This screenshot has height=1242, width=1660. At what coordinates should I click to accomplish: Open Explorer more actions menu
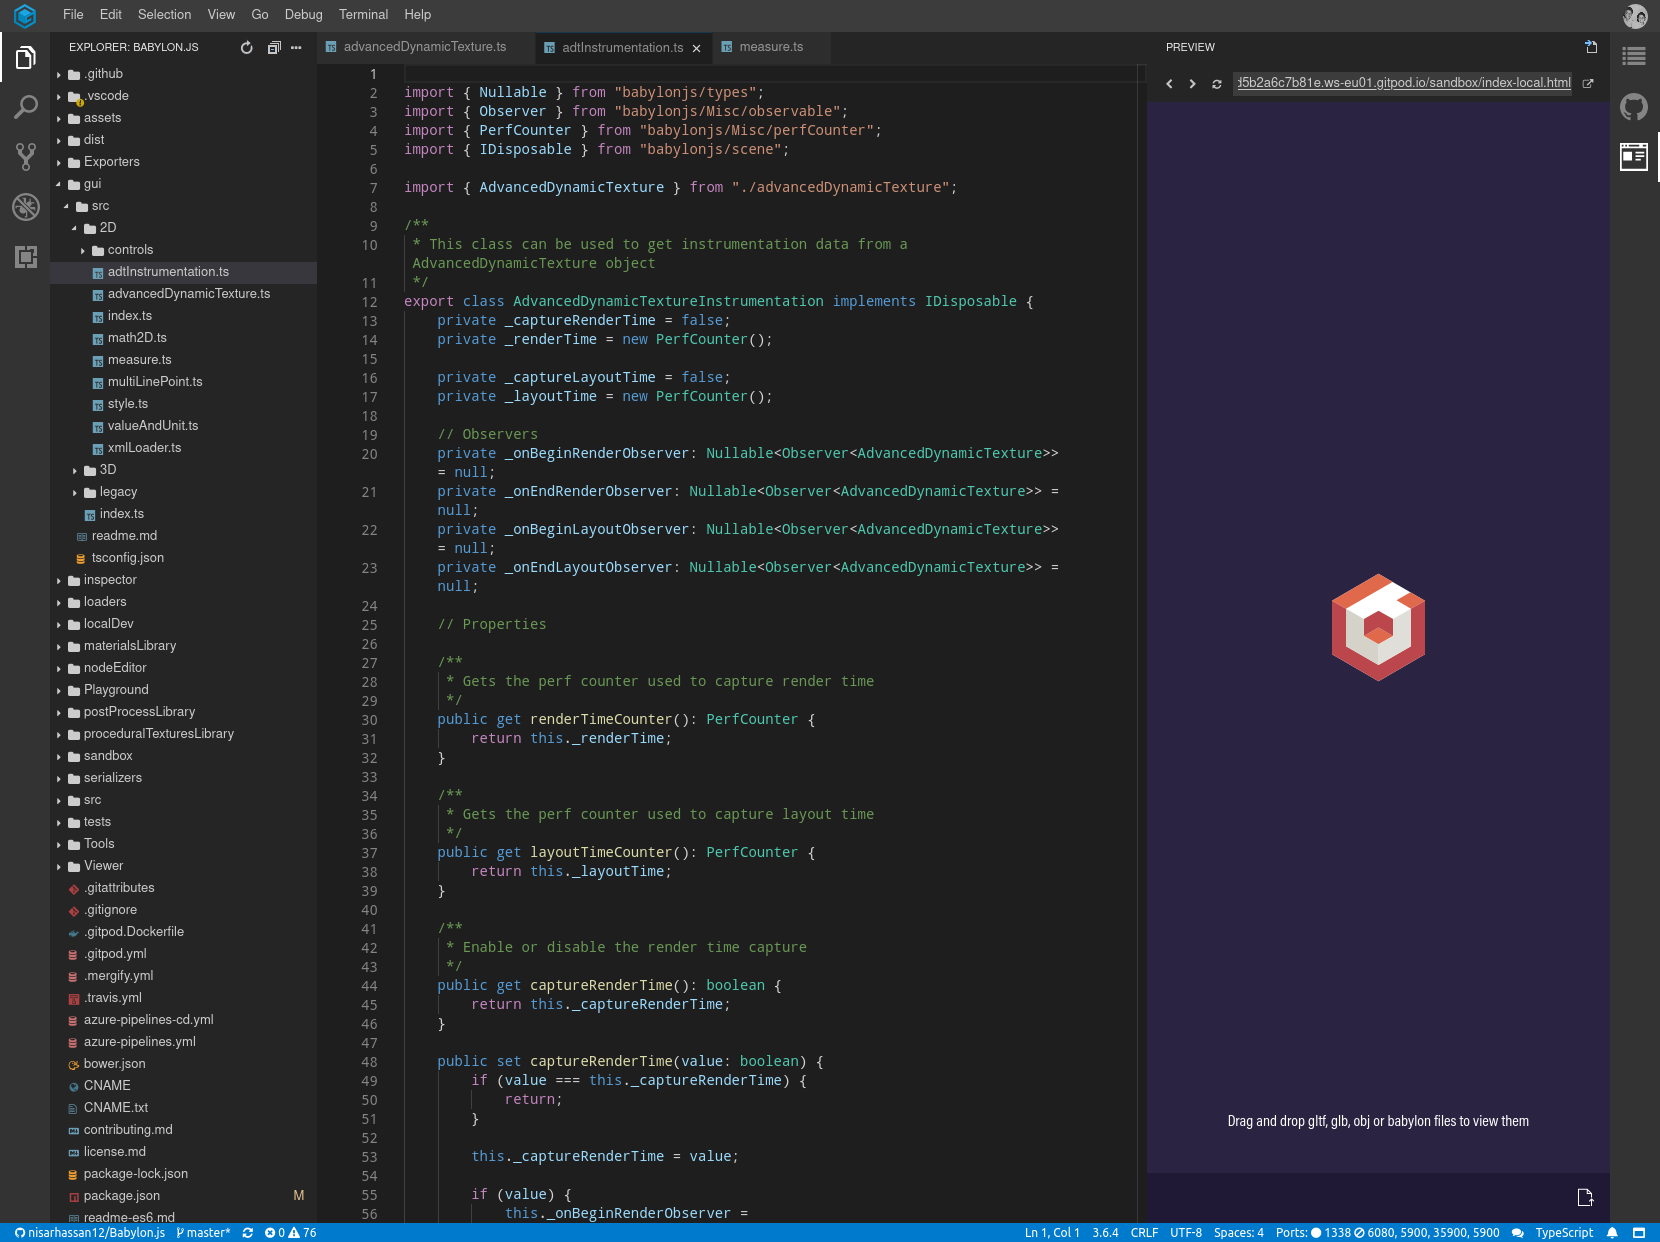tap(296, 47)
